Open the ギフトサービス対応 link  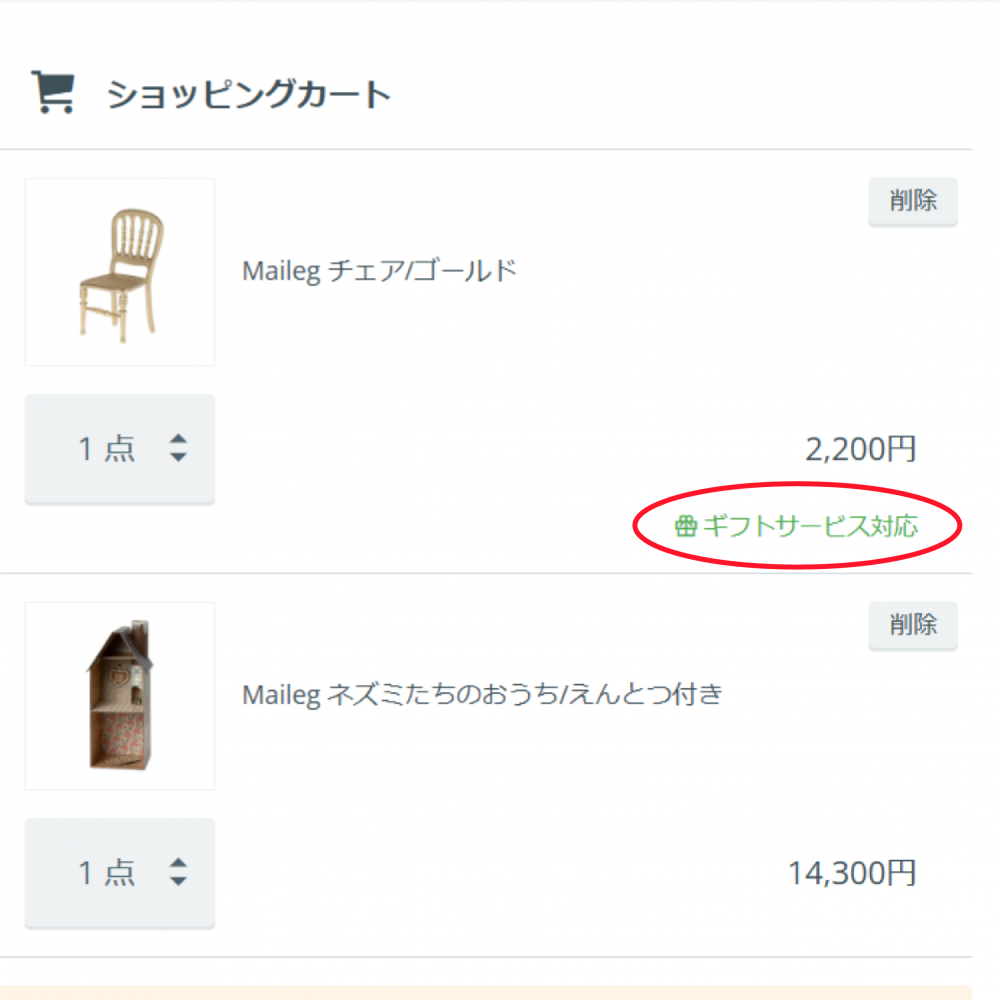809,526
